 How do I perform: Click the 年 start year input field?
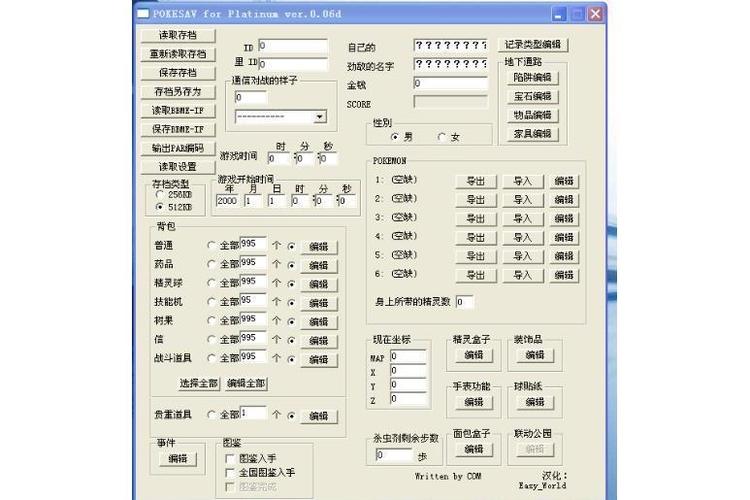coord(227,201)
